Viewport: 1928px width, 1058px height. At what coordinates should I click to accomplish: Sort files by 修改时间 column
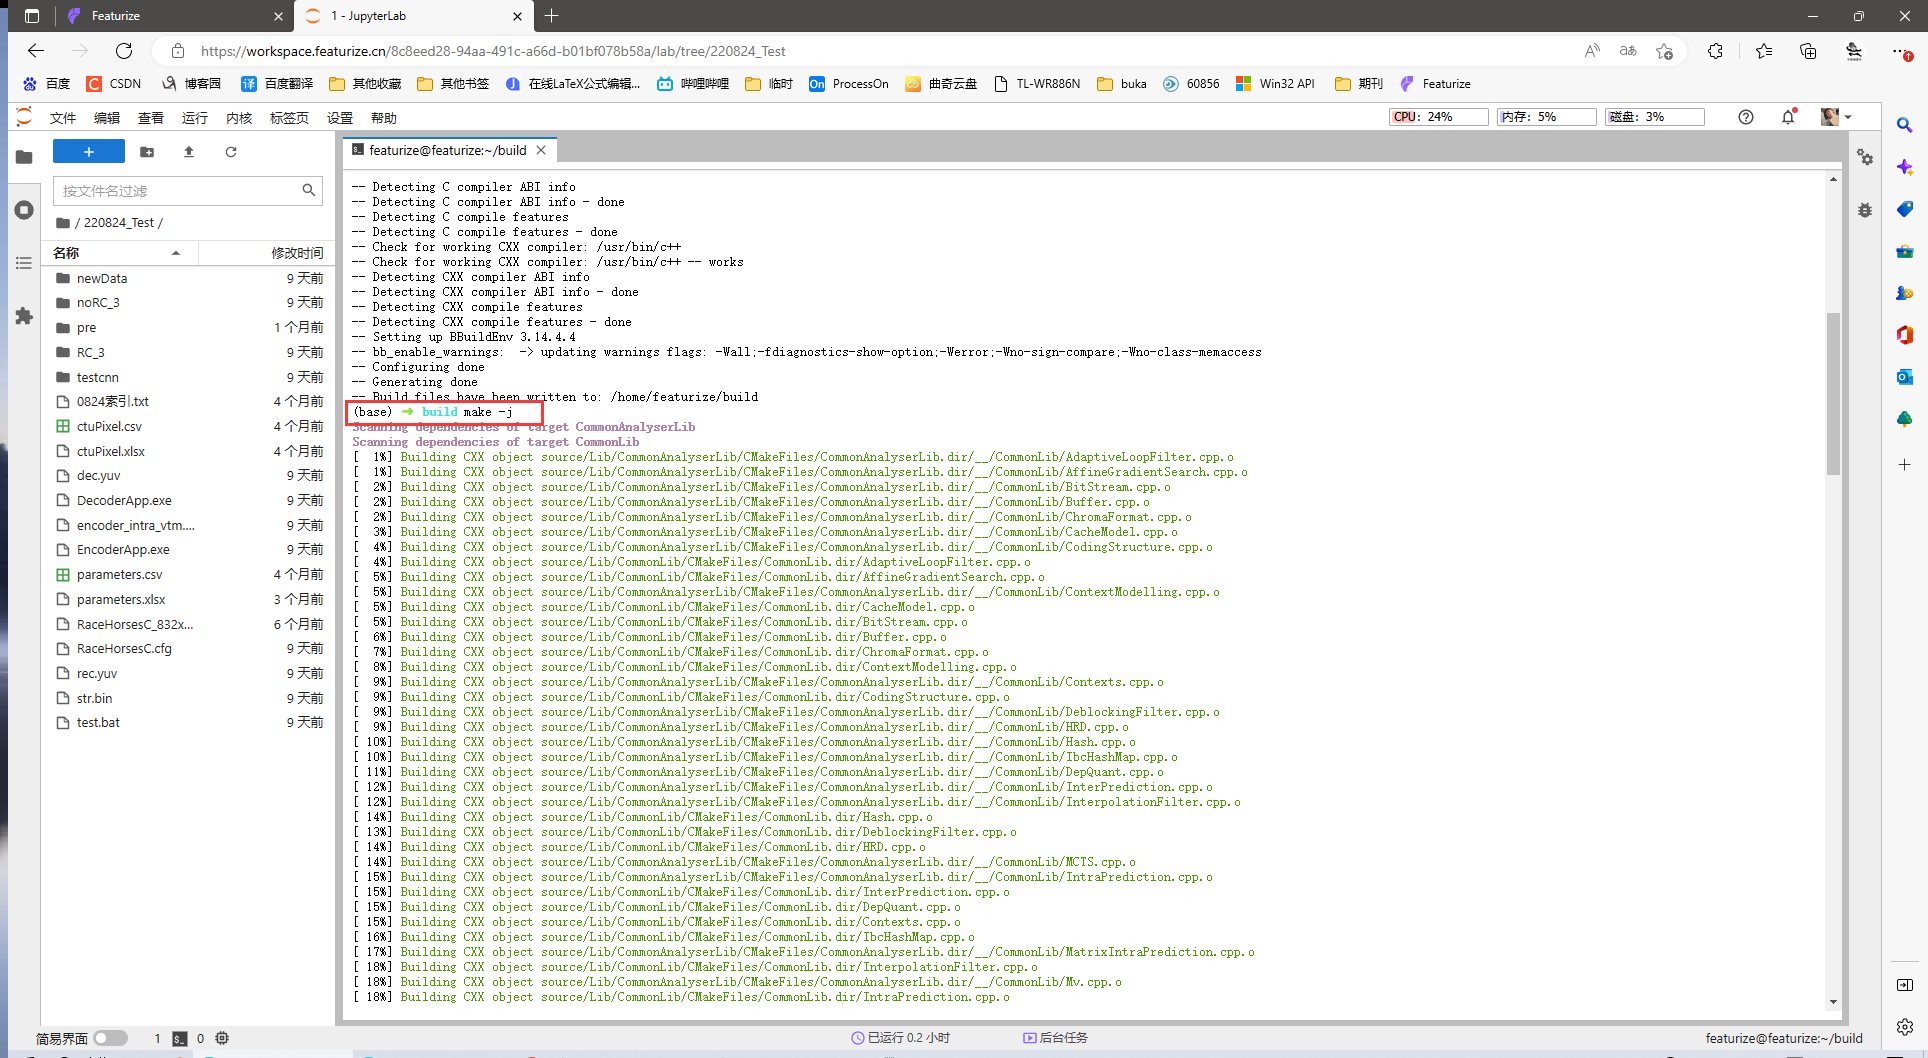click(265, 253)
